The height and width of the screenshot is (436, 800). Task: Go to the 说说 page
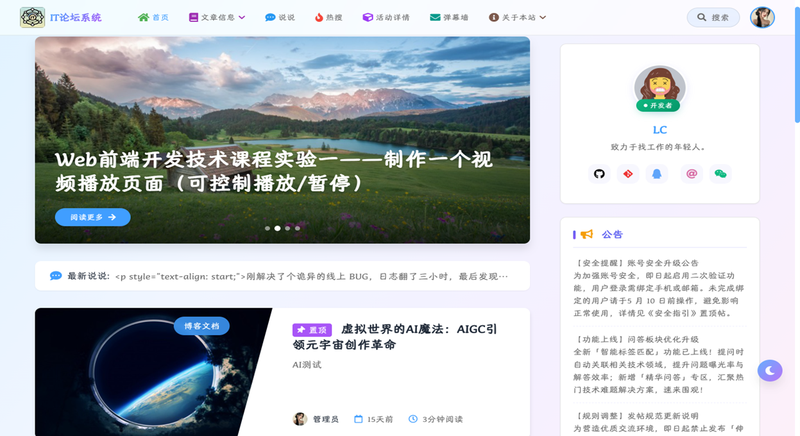click(280, 17)
